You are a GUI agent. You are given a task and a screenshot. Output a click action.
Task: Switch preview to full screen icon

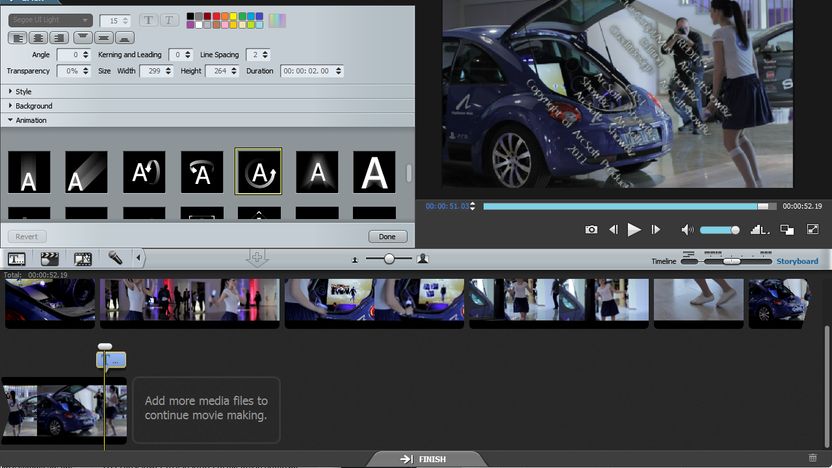click(812, 229)
